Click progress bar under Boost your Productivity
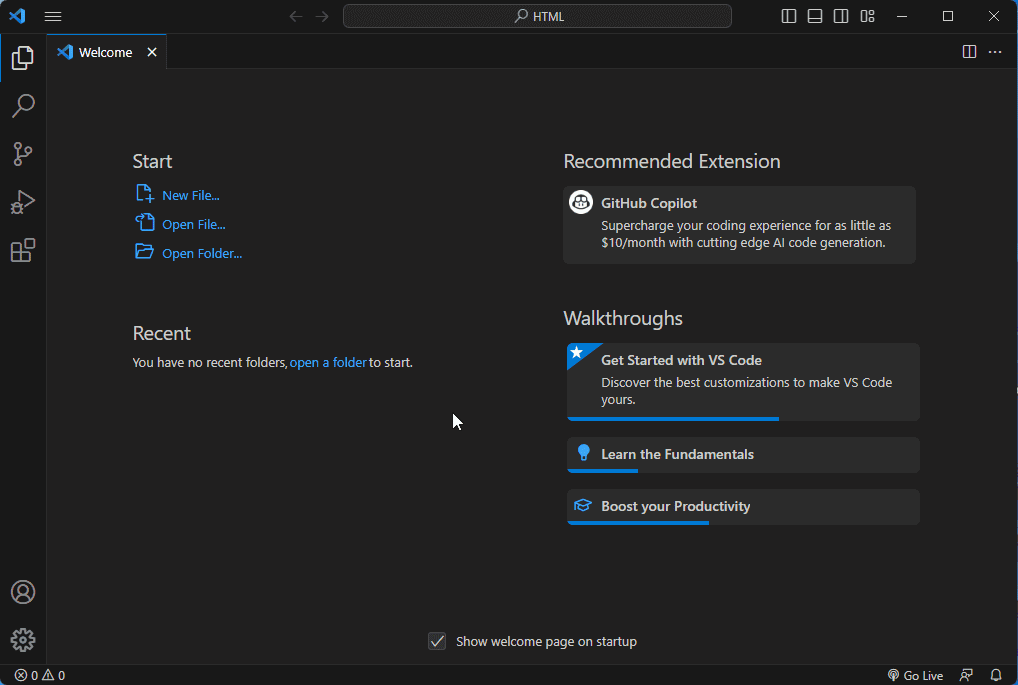The height and width of the screenshot is (685, 1018). click(x=638, y=523)
